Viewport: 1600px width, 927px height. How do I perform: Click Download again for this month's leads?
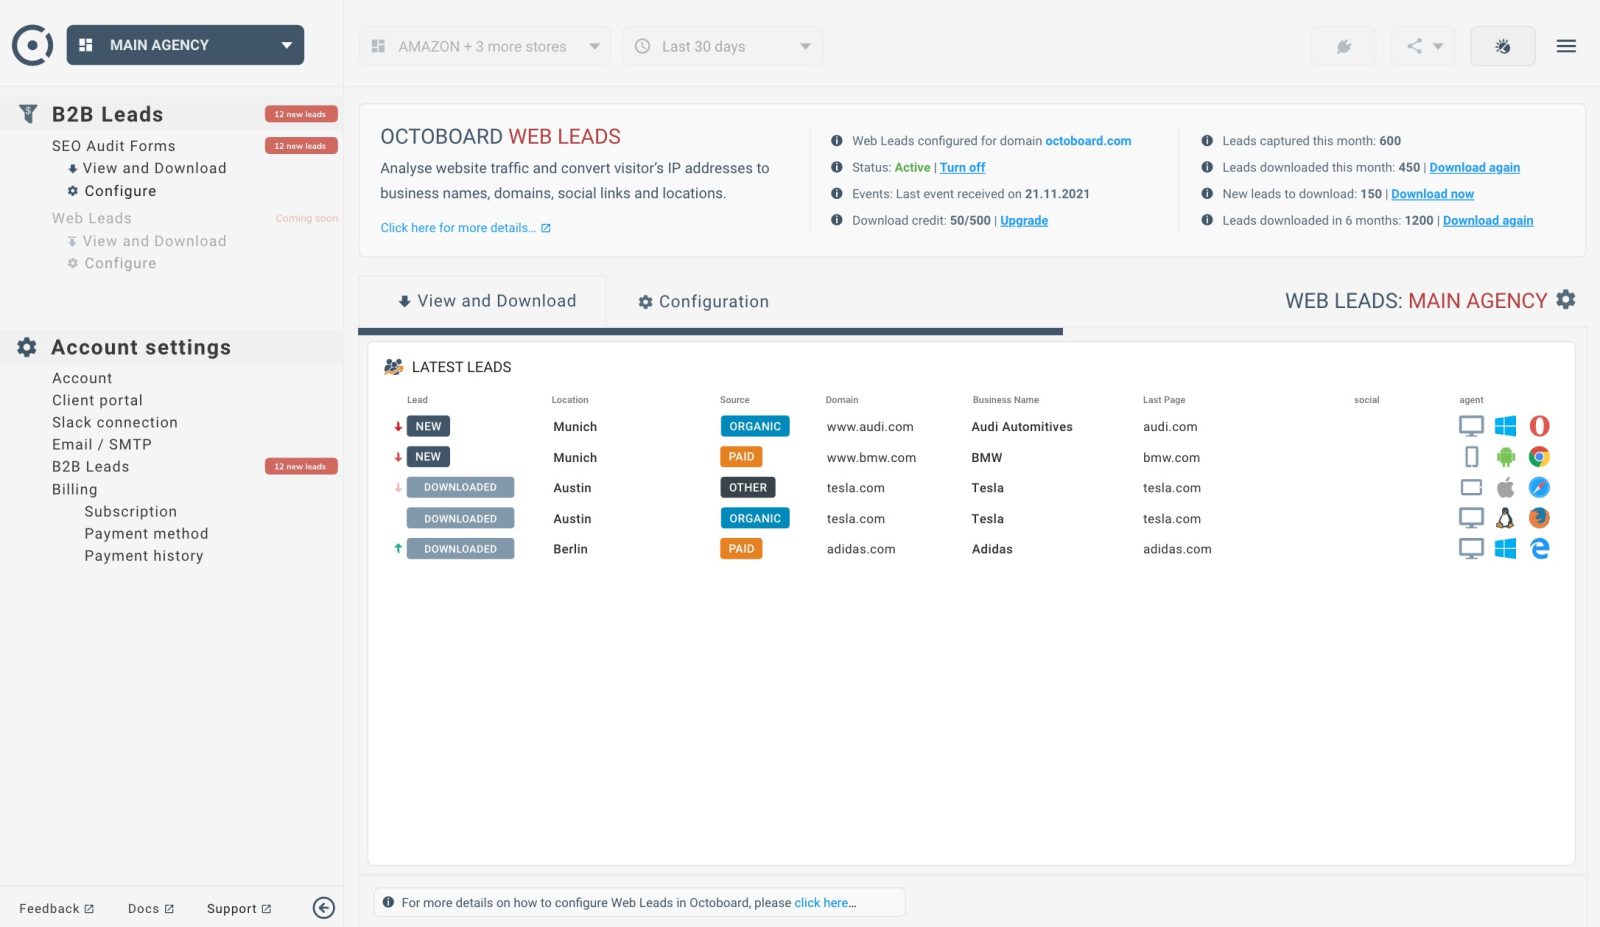(1474, 168)
